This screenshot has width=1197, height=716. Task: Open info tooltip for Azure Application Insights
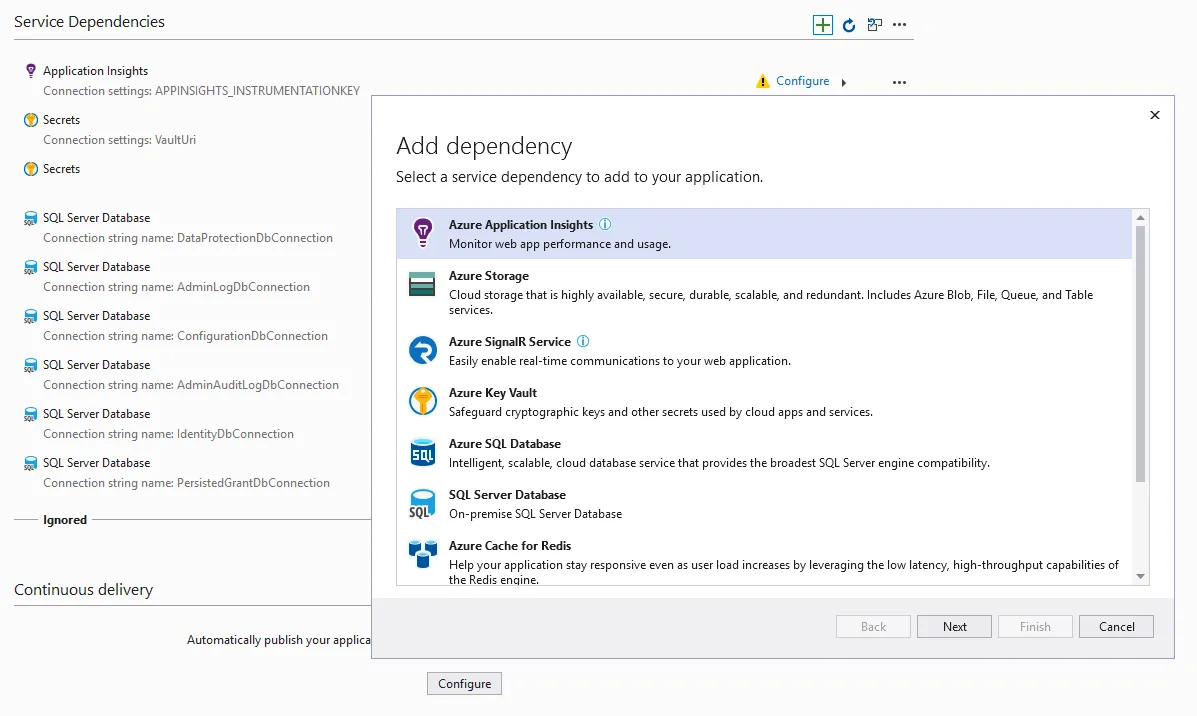[x=605, y=224]
